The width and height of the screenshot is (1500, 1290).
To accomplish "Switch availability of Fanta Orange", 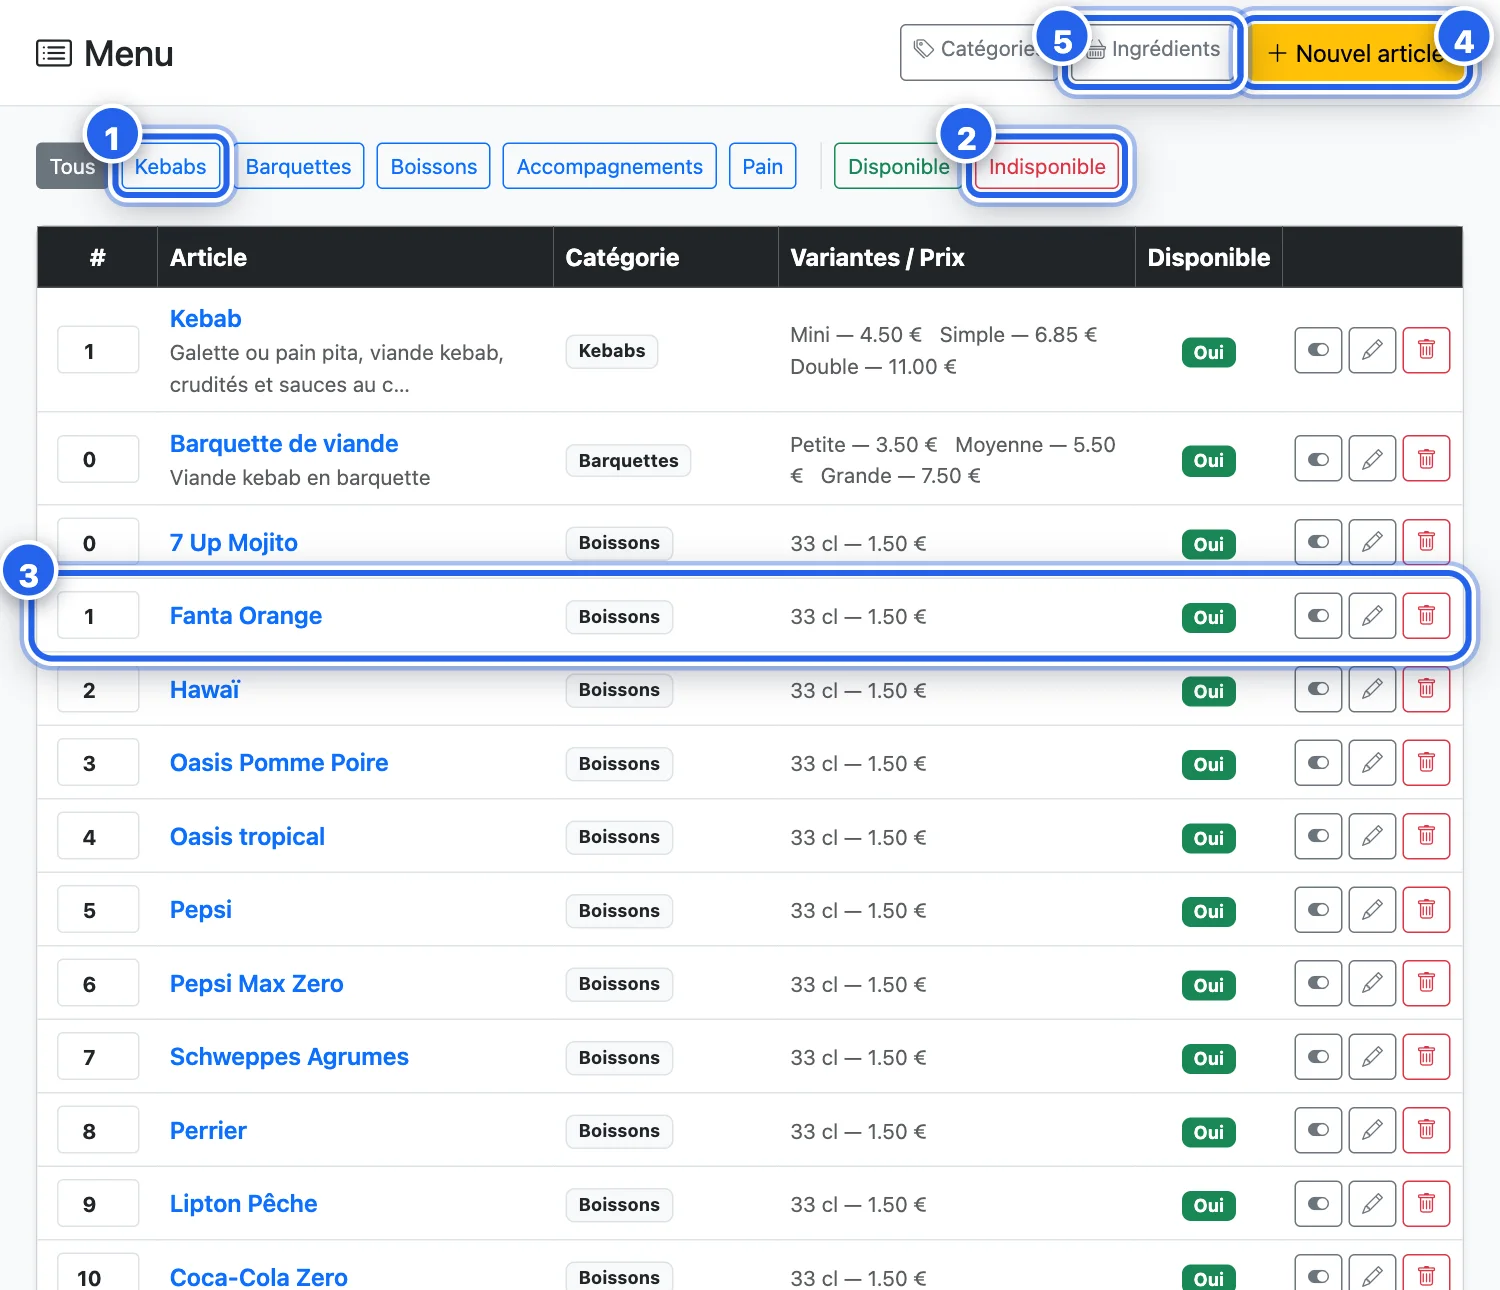I will 1318,616.
